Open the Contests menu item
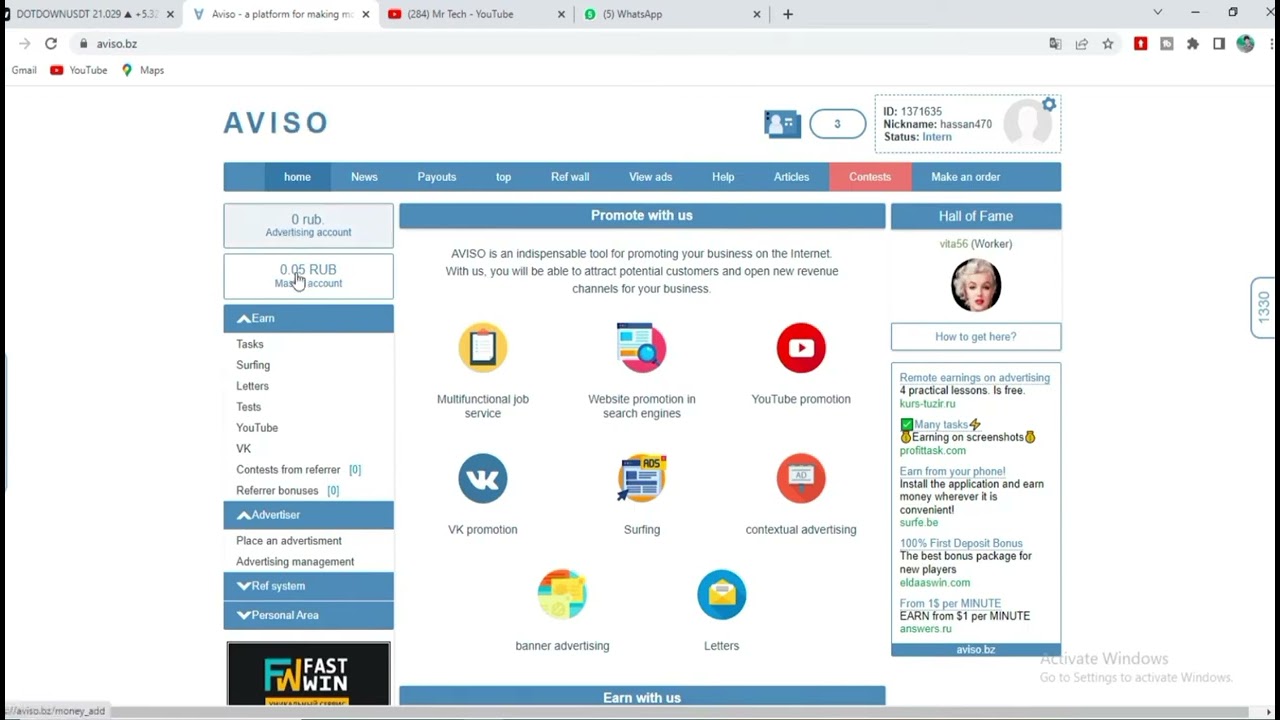 pos(870,177)
